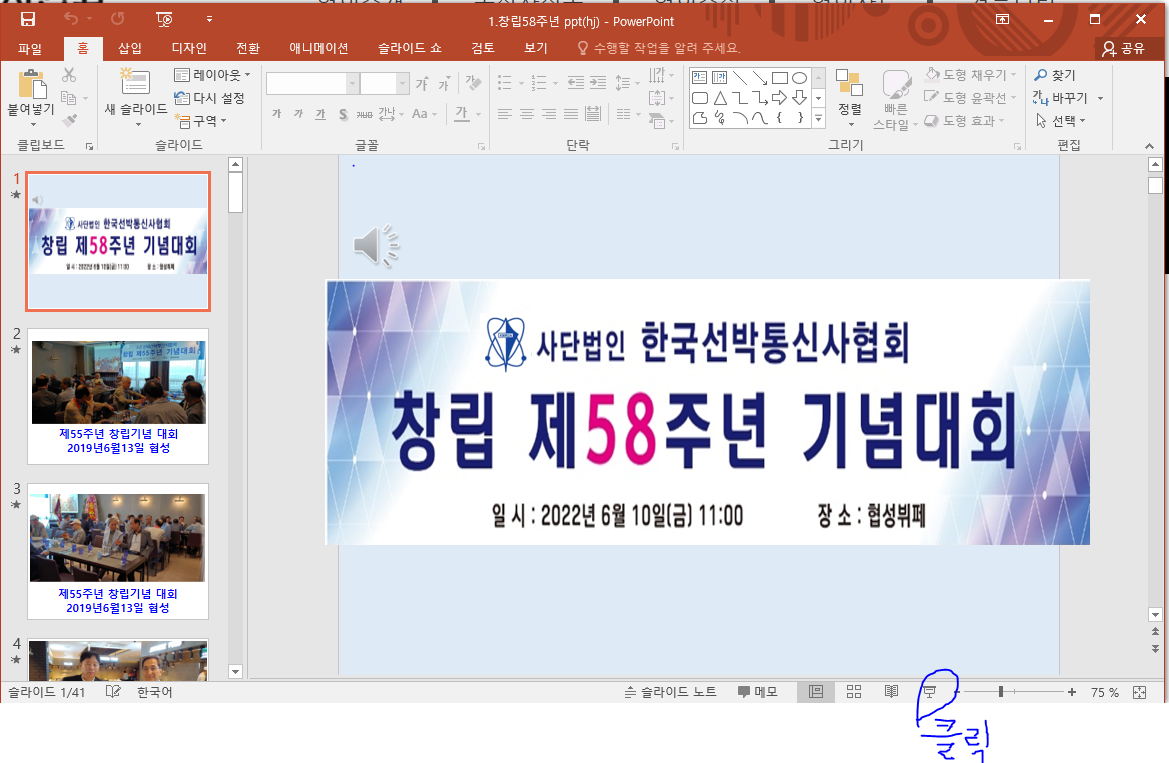Align text to the right

(x=549, y=113)
